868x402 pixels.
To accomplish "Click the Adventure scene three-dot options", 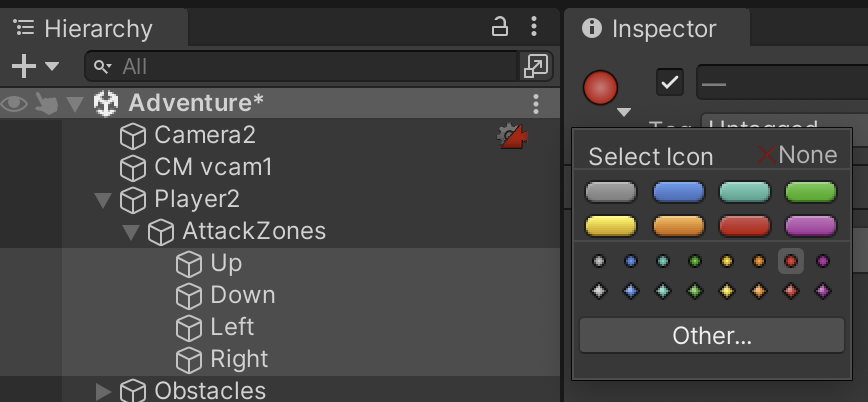I will pyautogui.click(x=537, y=103).
